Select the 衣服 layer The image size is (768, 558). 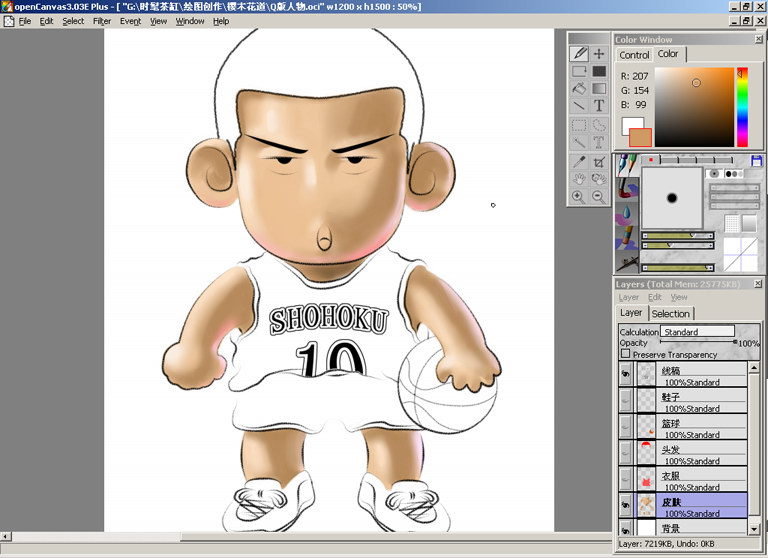(692, 479)
